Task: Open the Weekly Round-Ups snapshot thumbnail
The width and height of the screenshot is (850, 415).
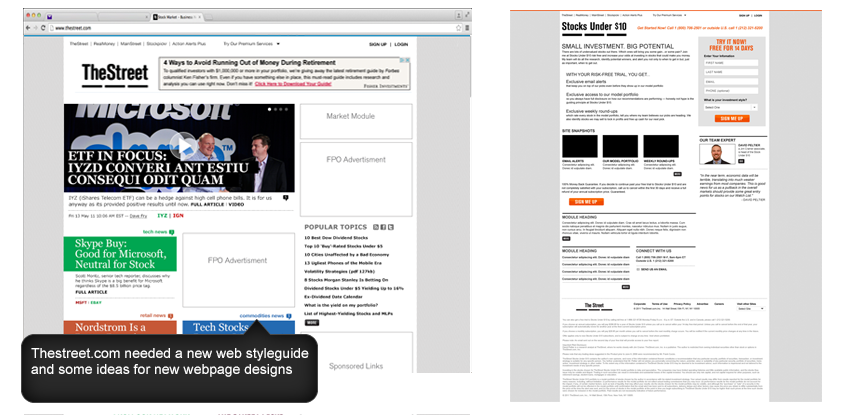Action: pyautogui.click(x=661, y=146)
